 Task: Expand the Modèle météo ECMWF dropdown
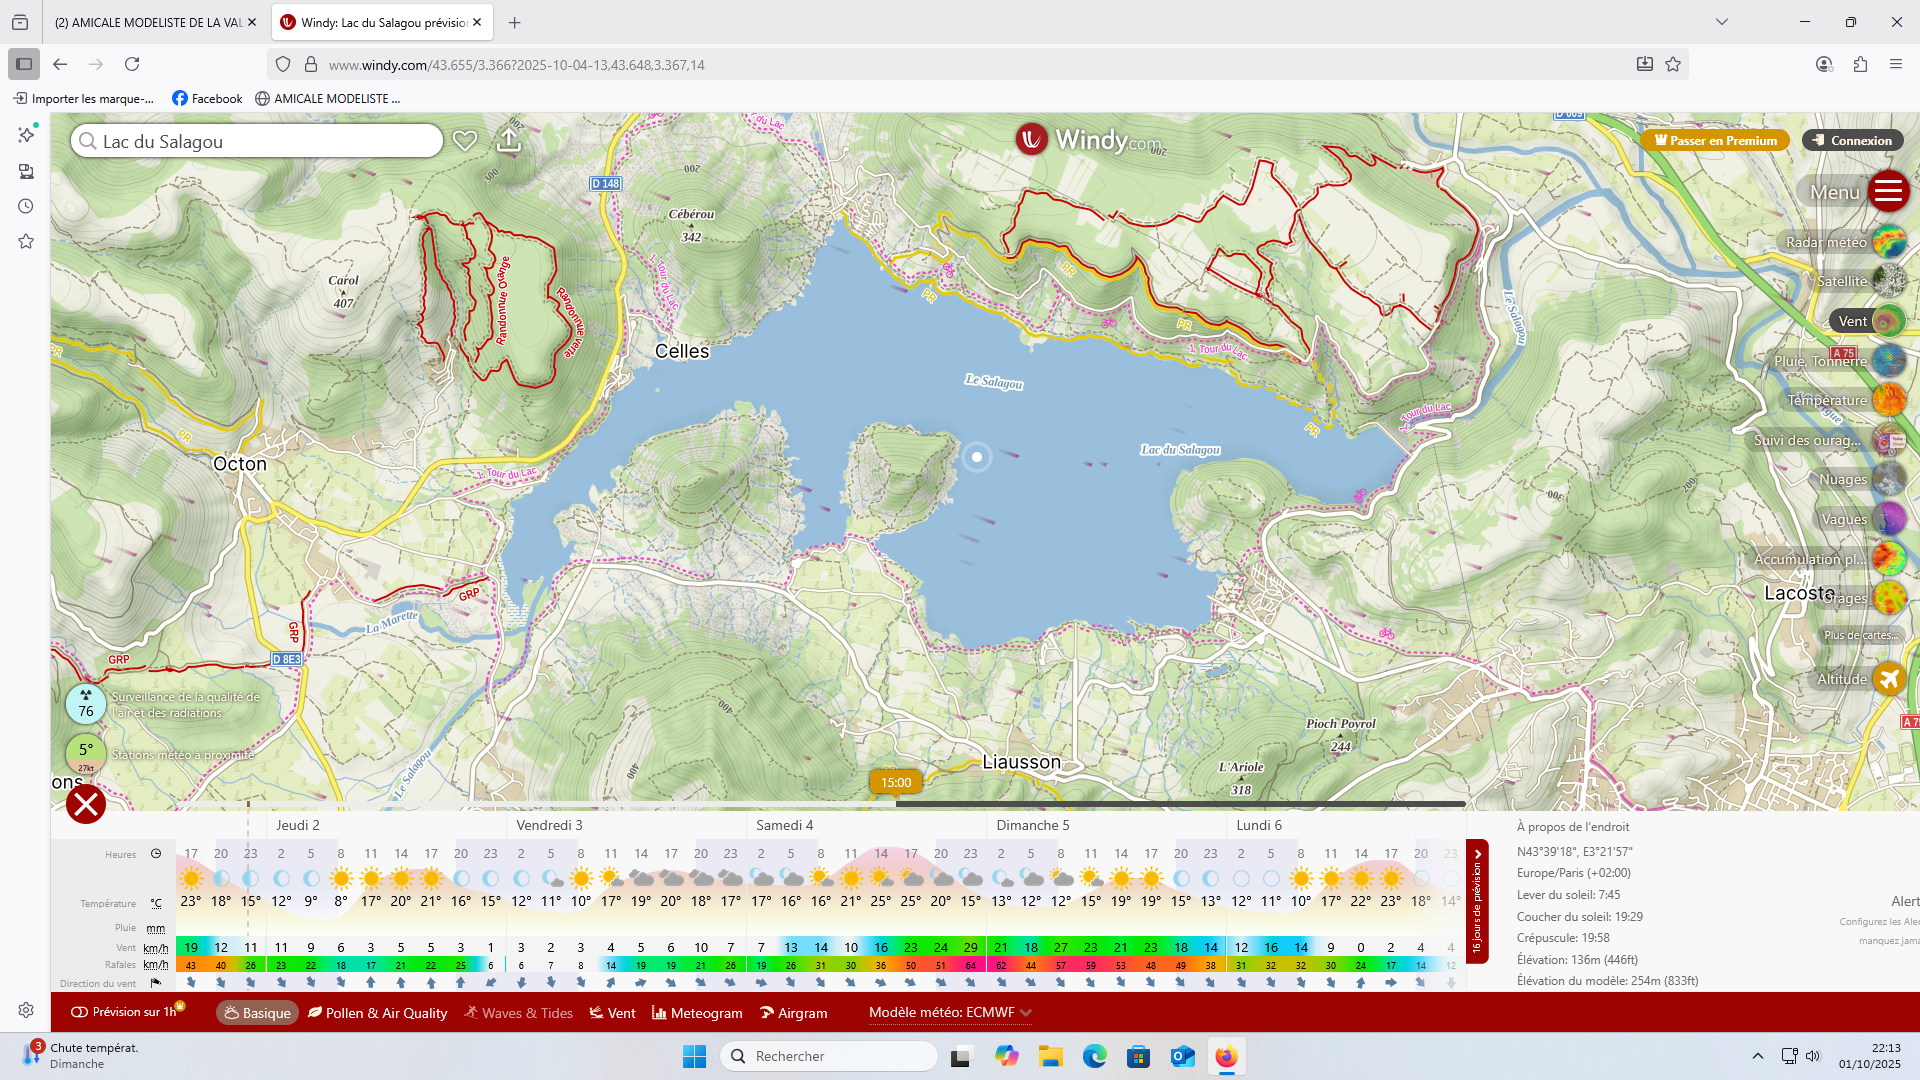949,1012
